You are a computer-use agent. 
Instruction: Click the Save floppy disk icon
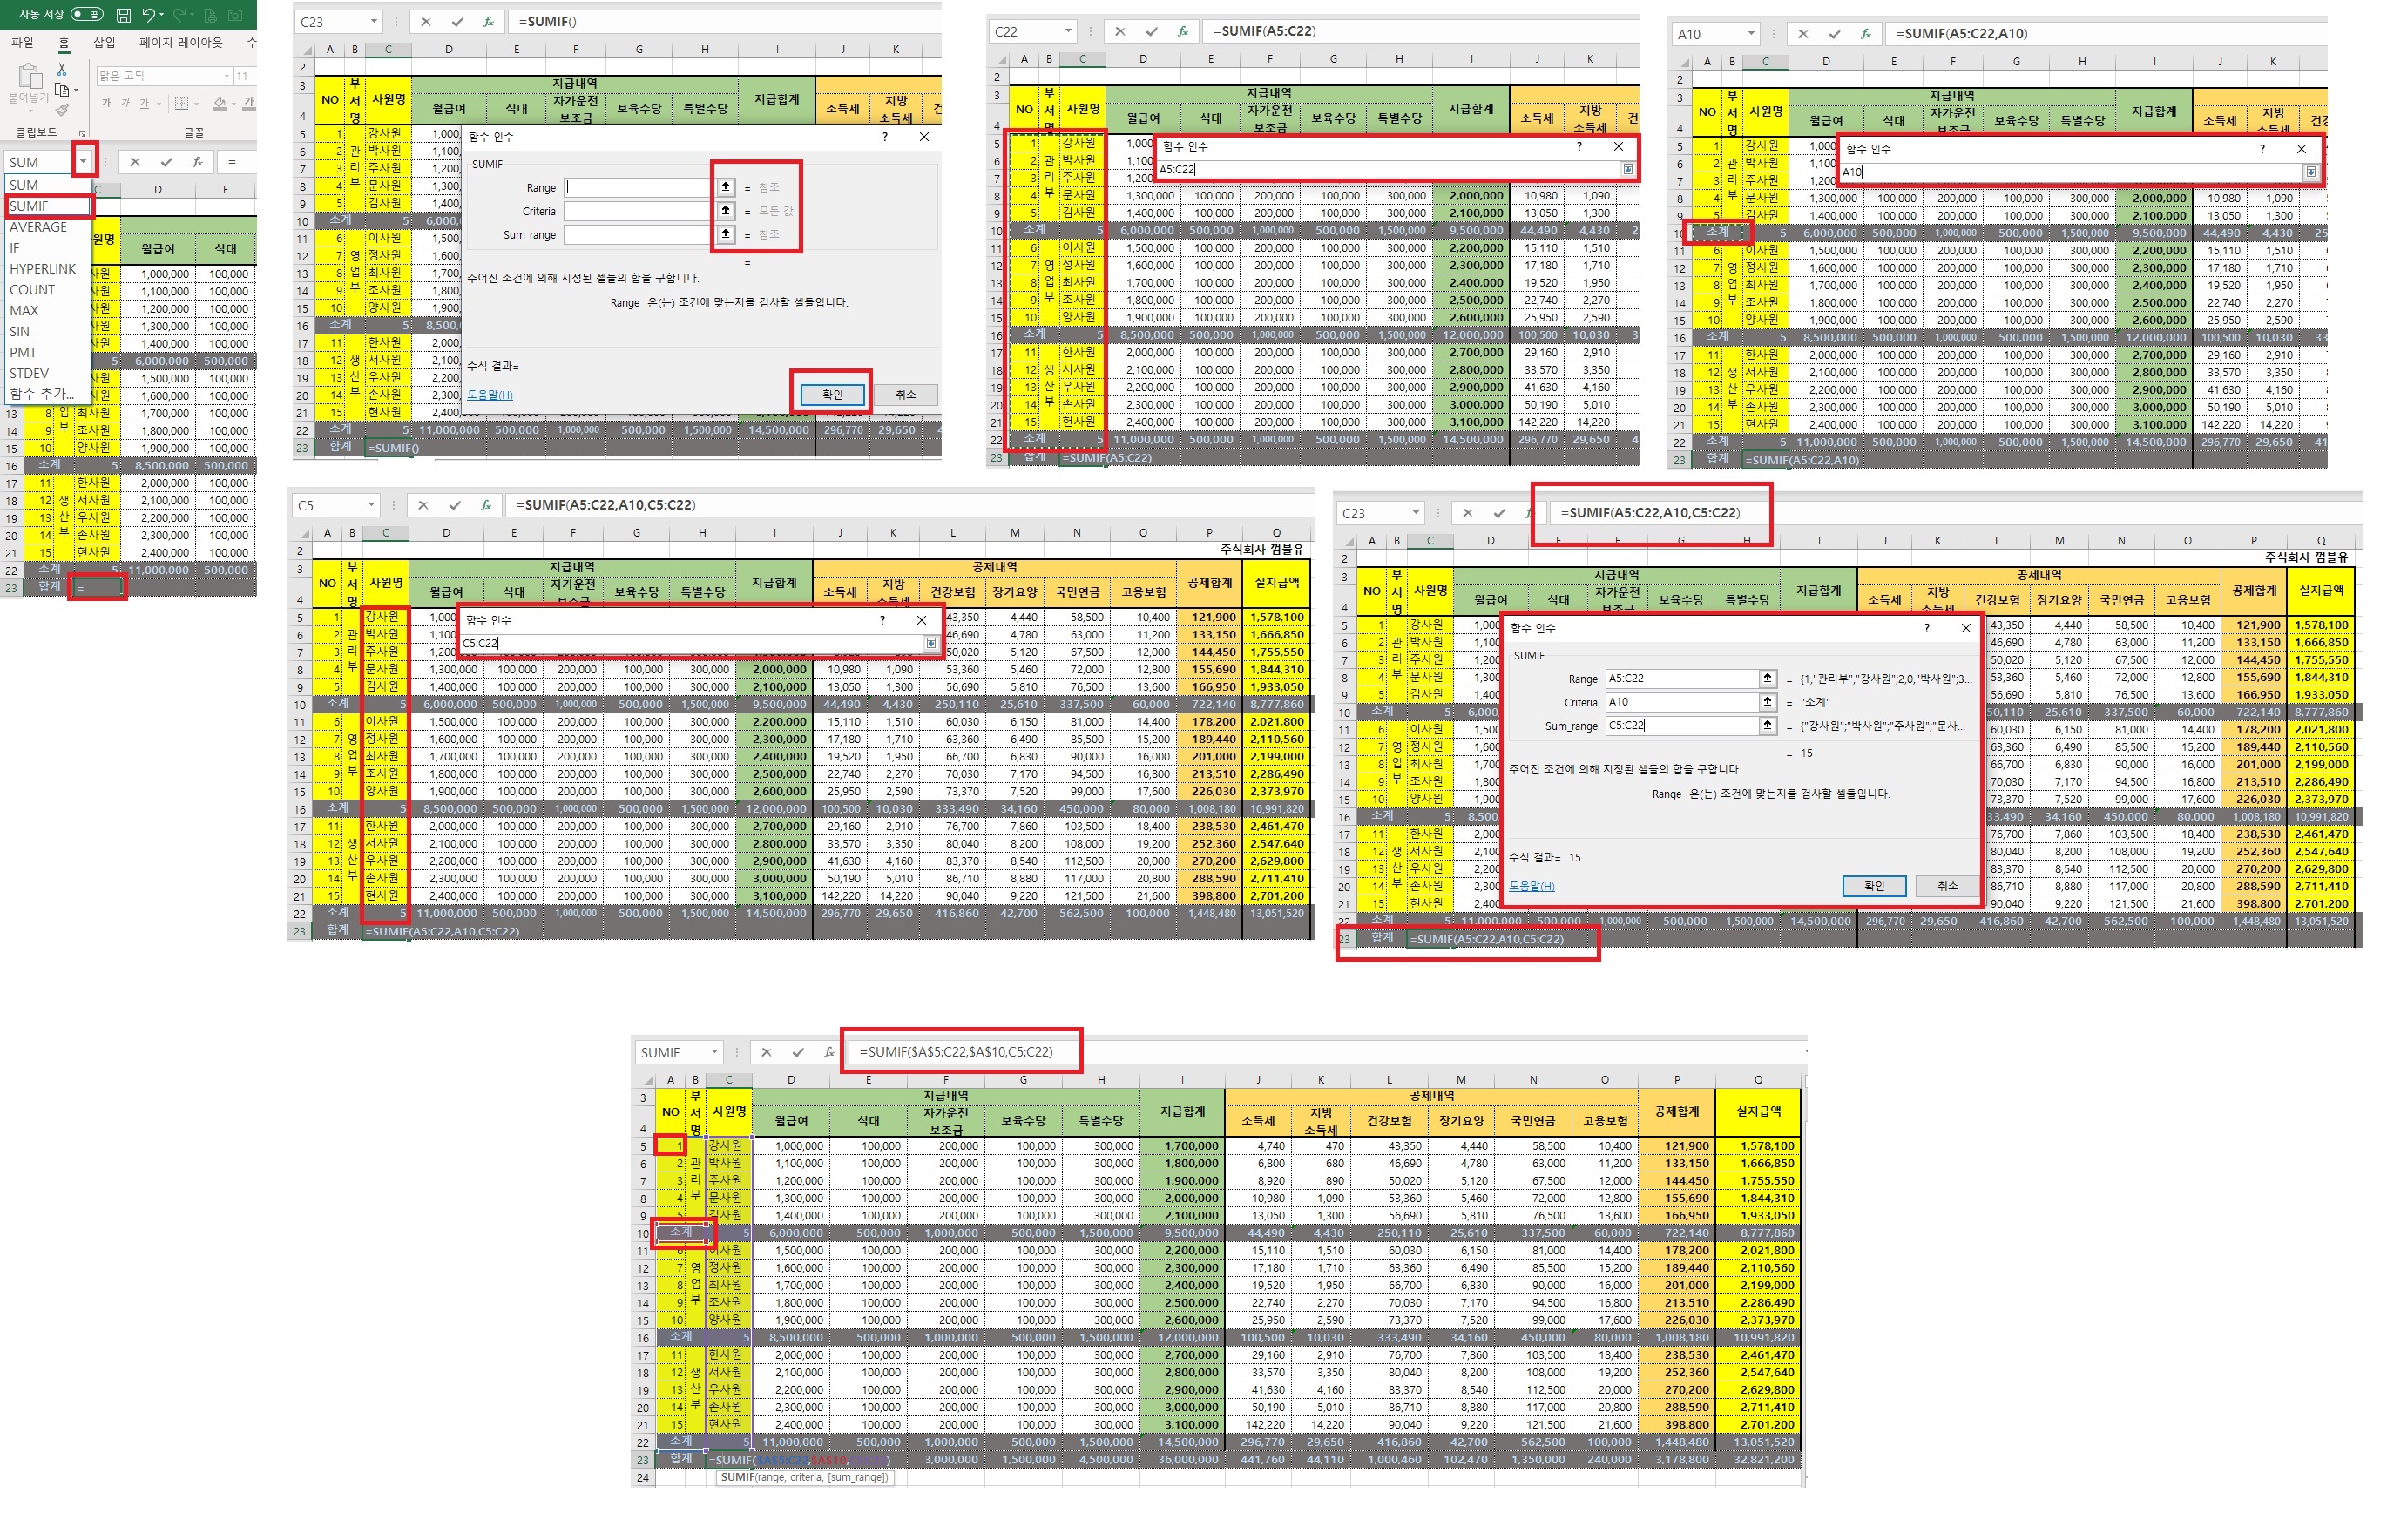tap(123, 15)
